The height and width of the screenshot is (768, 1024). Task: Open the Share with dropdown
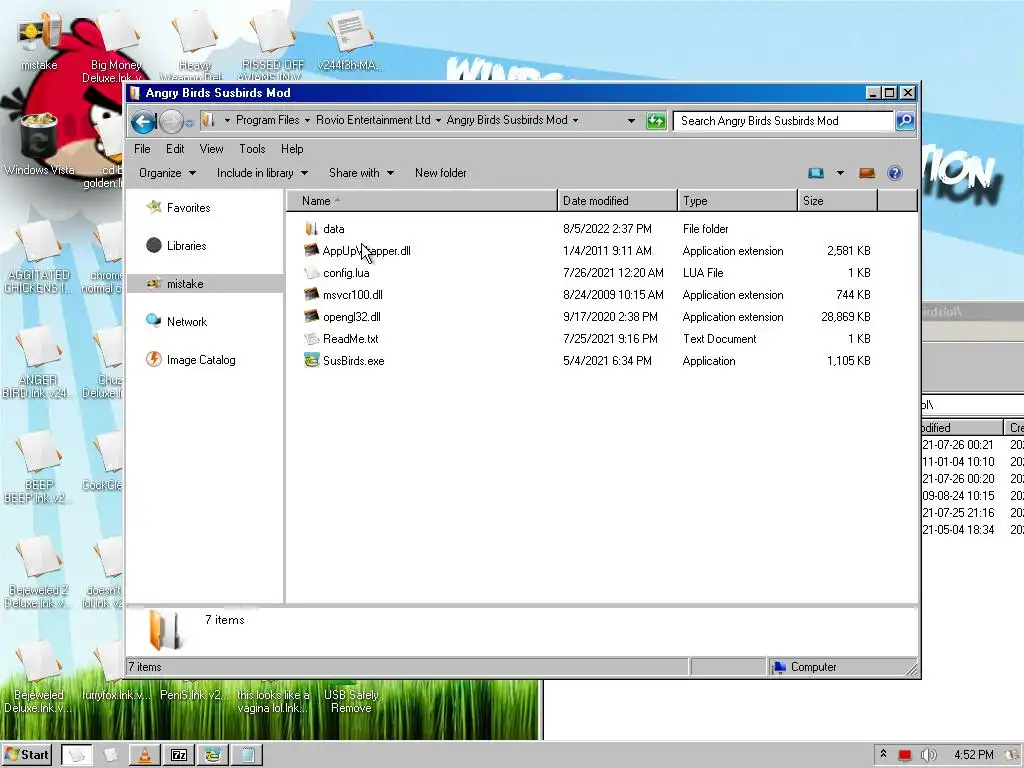(361, 173)
